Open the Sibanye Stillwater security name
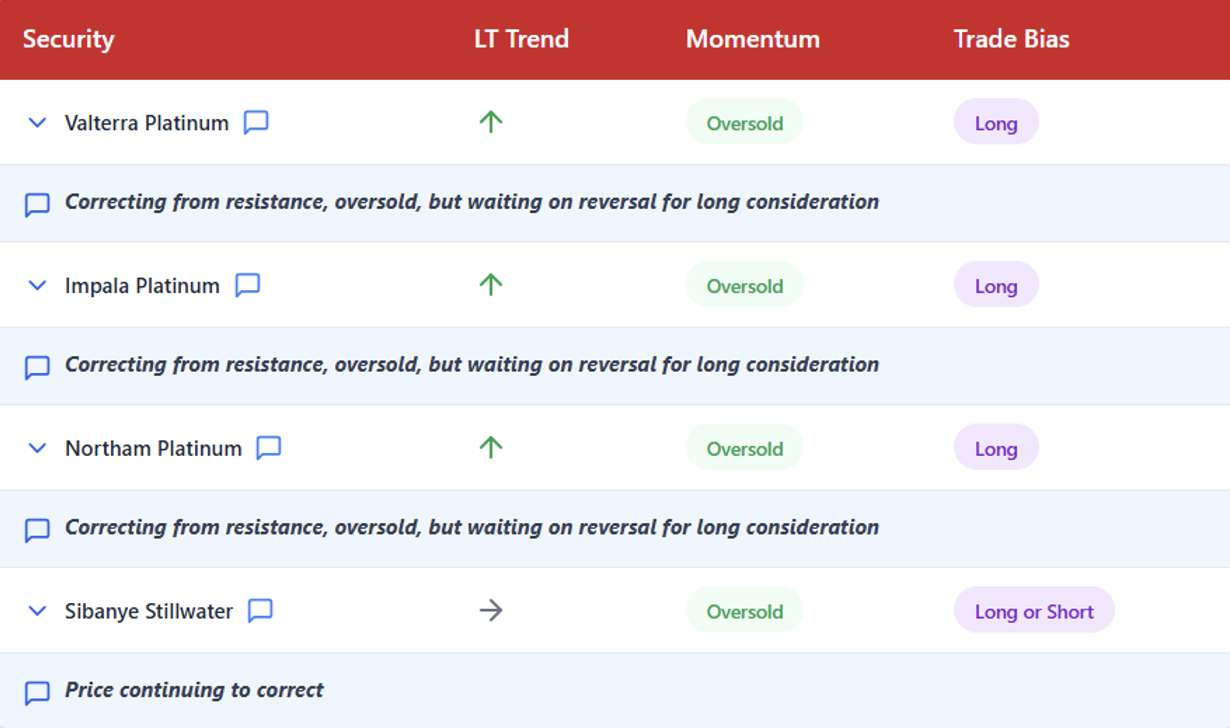The image size is (1230, 728). pyautogui.click(x=149, y=611)
